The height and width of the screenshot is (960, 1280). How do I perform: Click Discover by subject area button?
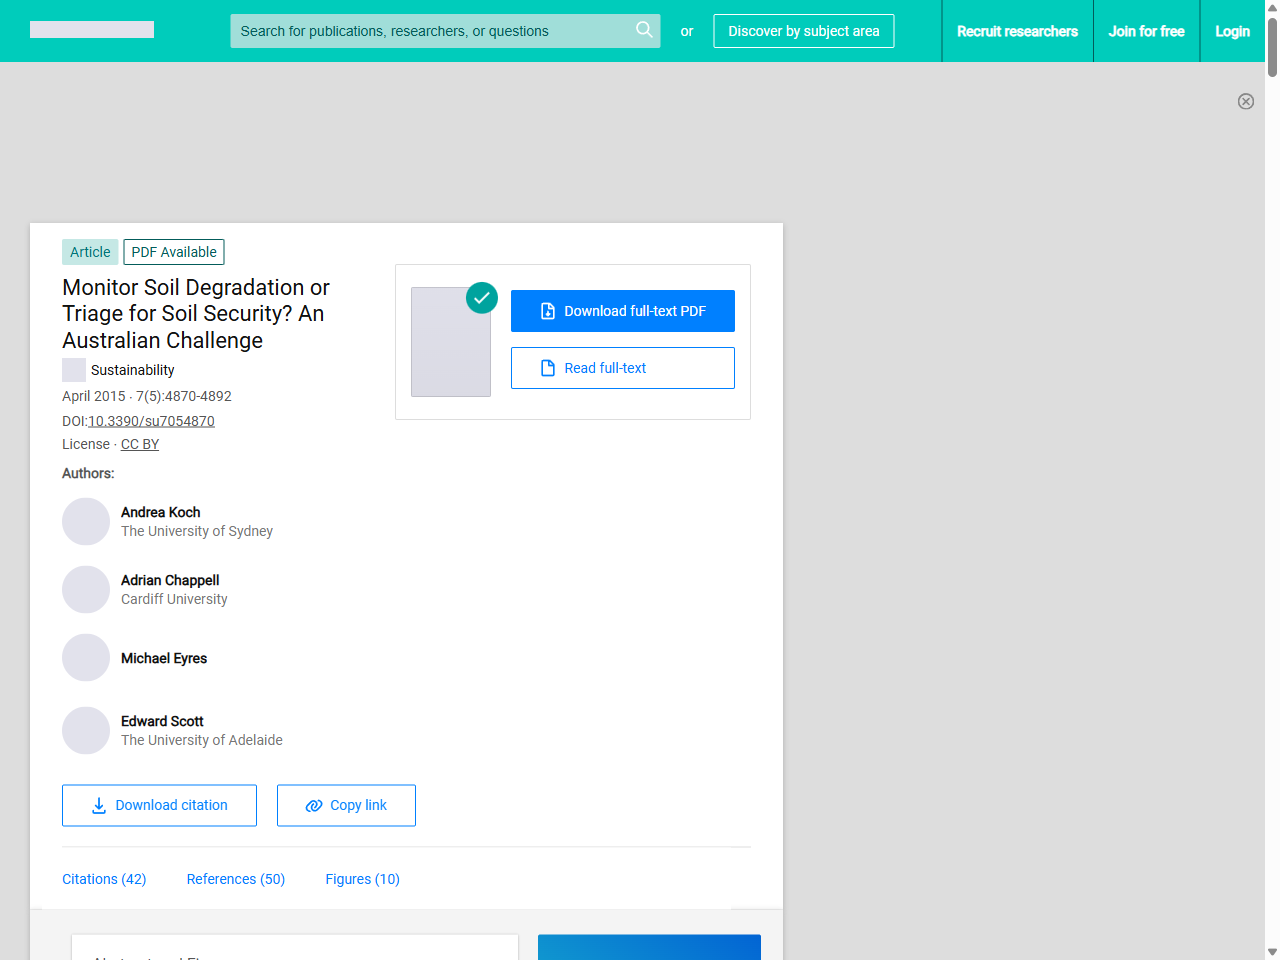point(804,31)
